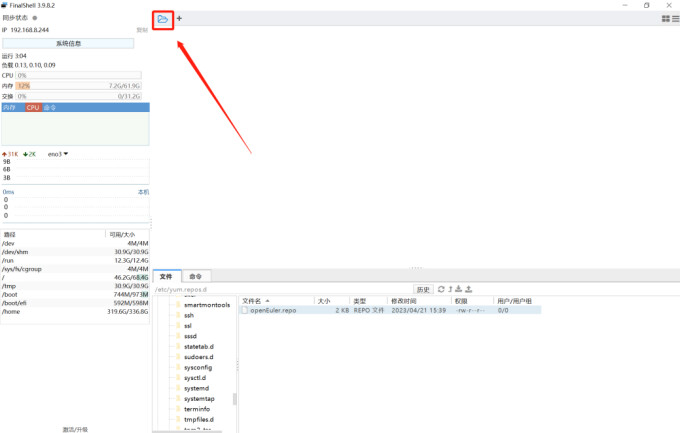The width and height of the screenshot is (681, 433).
Task: Sort files by 修改时间 column
Action: 403,300
